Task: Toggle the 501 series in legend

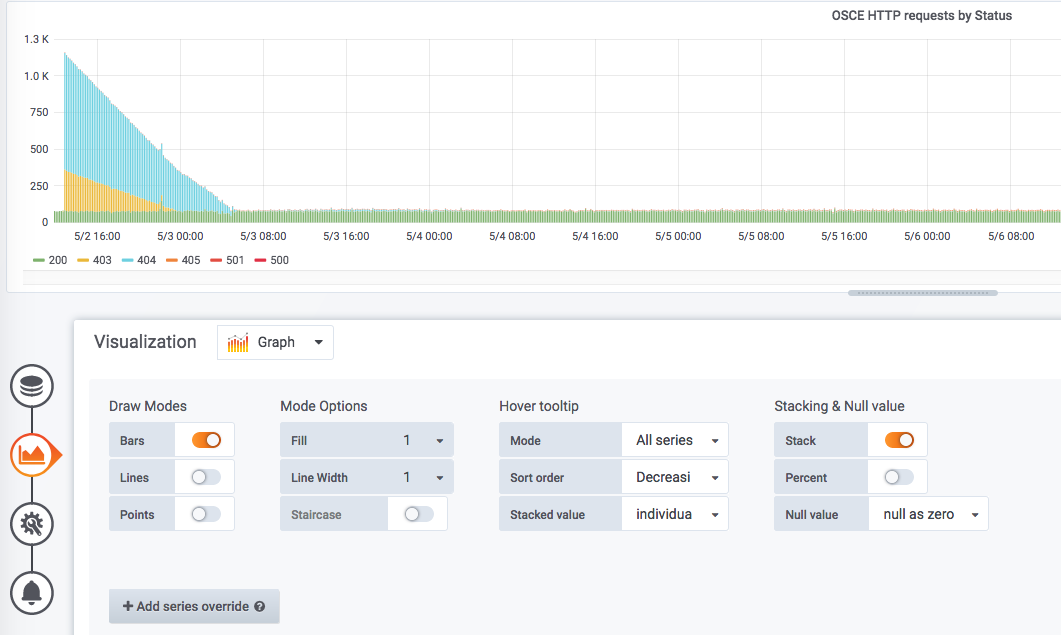Action: point(227,260)
